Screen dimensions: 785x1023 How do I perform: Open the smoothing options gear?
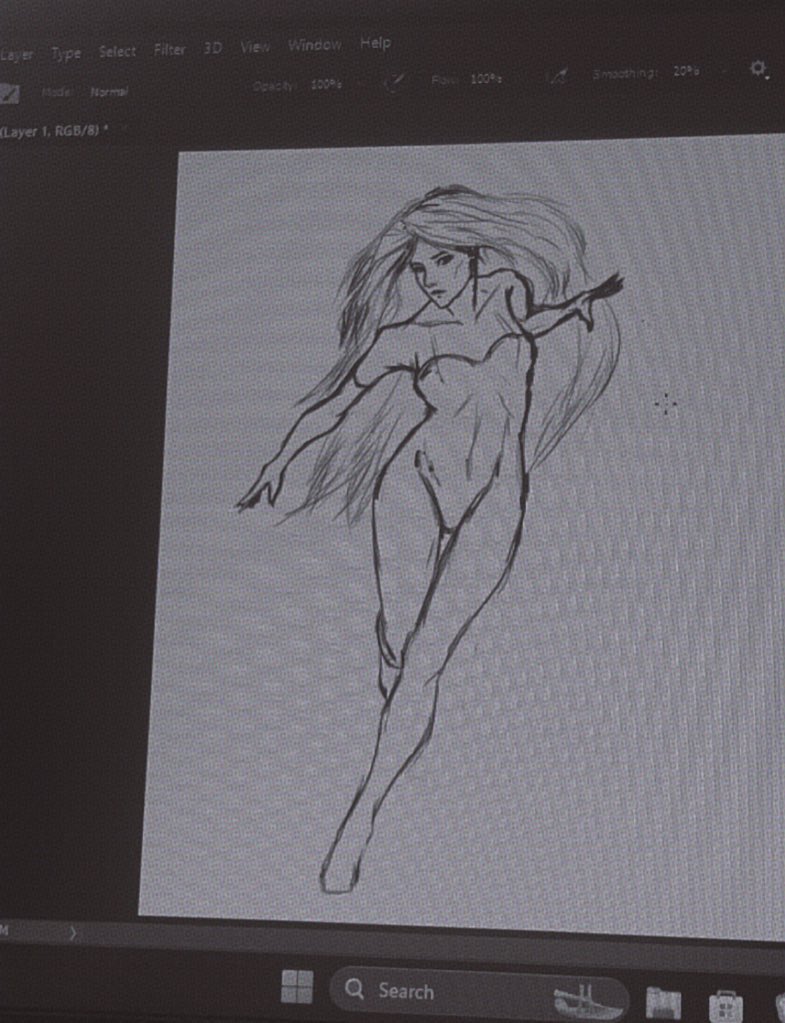coord(758,69)
